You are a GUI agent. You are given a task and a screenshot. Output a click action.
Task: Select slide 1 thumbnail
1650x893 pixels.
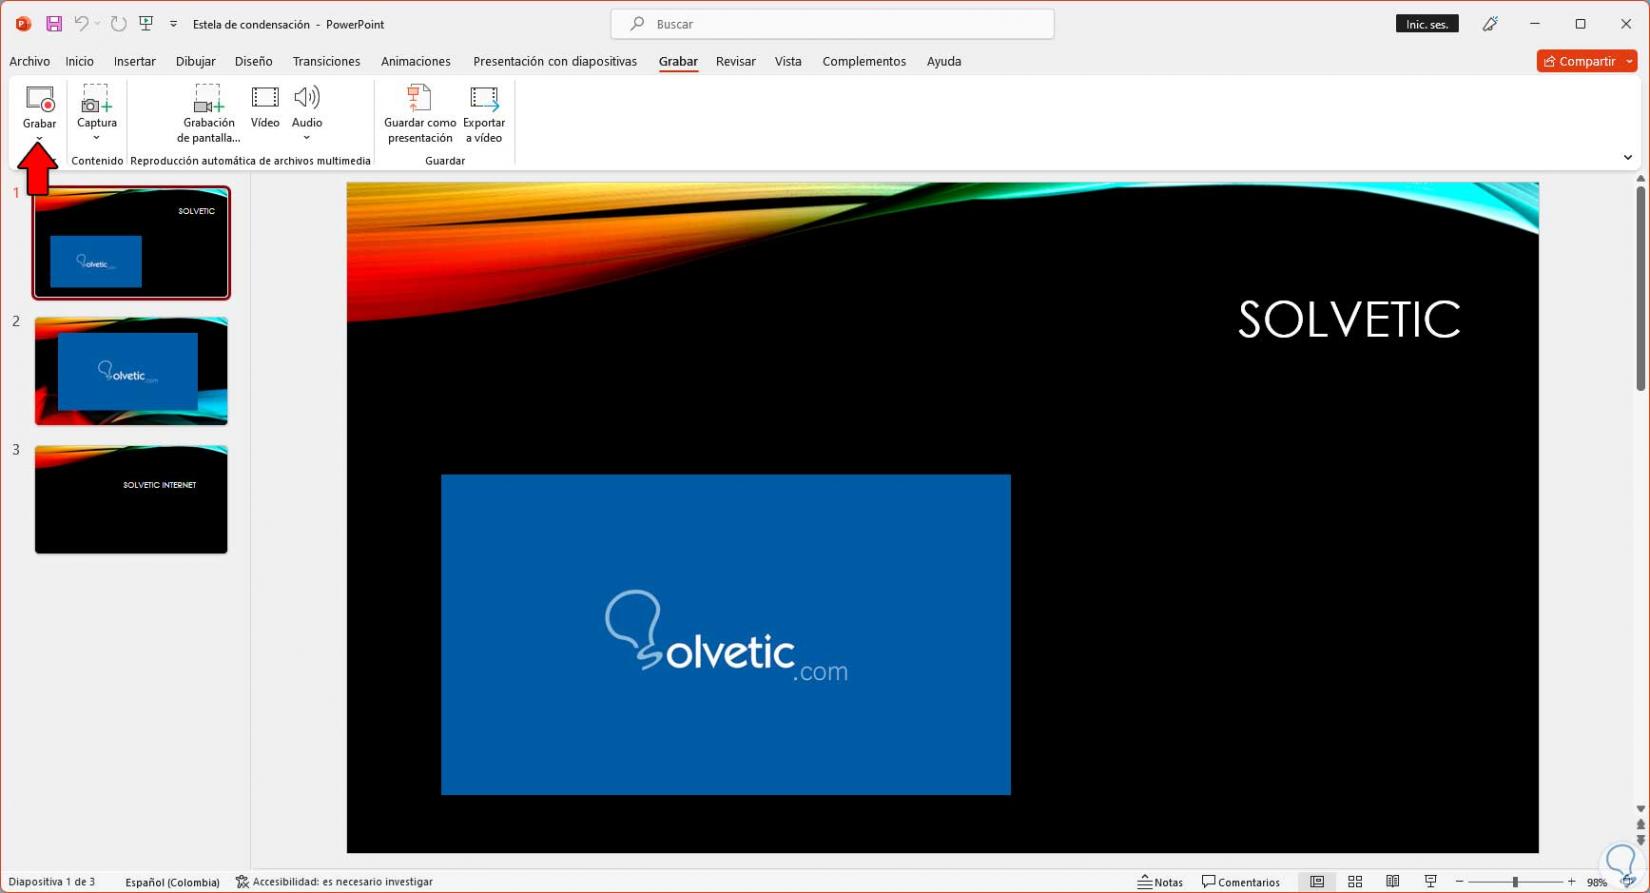point(131,243)
